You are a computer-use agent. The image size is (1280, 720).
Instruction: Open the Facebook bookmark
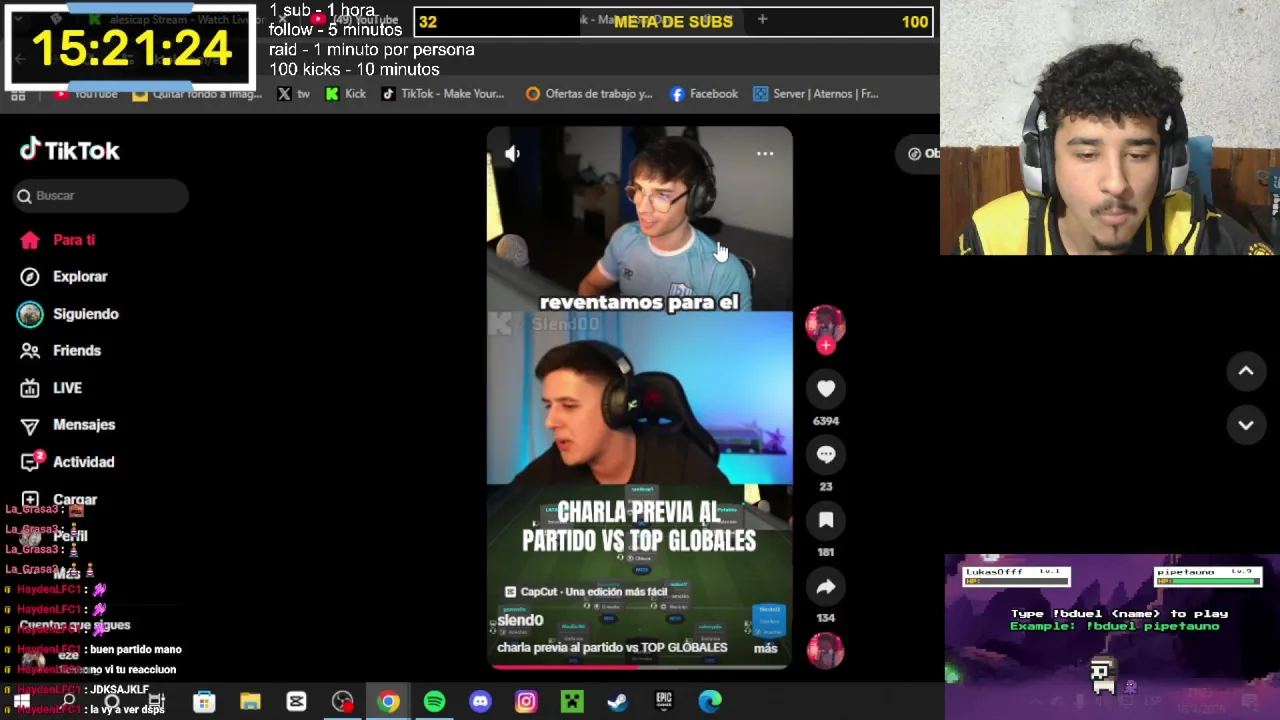click(704, 94)
